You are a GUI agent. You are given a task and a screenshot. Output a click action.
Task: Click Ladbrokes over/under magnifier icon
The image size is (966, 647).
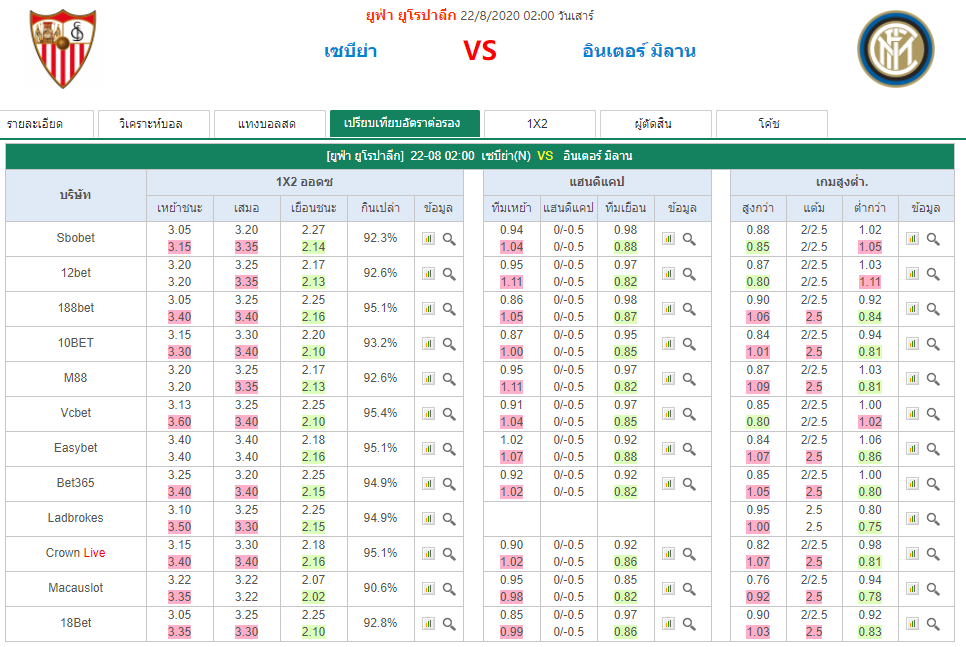pos(933,520)
